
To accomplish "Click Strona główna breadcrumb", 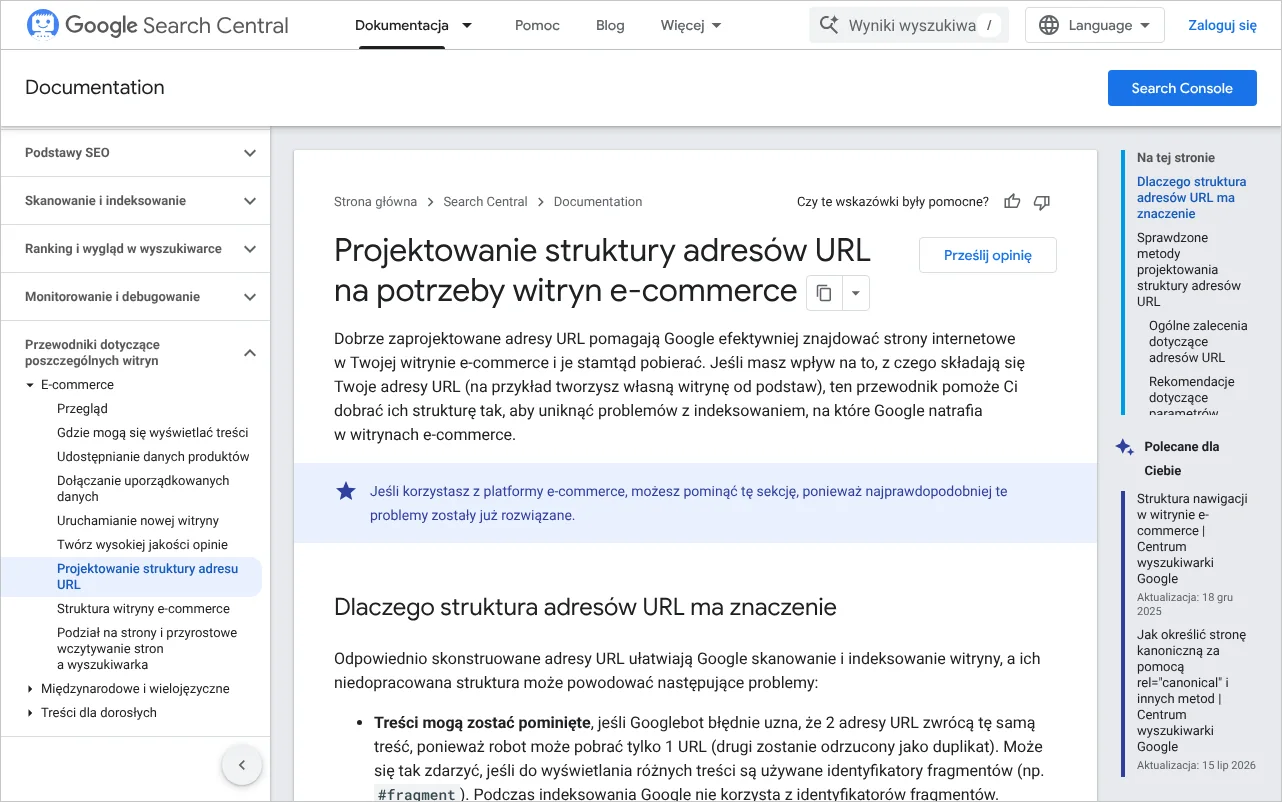I will click(375, 202).
